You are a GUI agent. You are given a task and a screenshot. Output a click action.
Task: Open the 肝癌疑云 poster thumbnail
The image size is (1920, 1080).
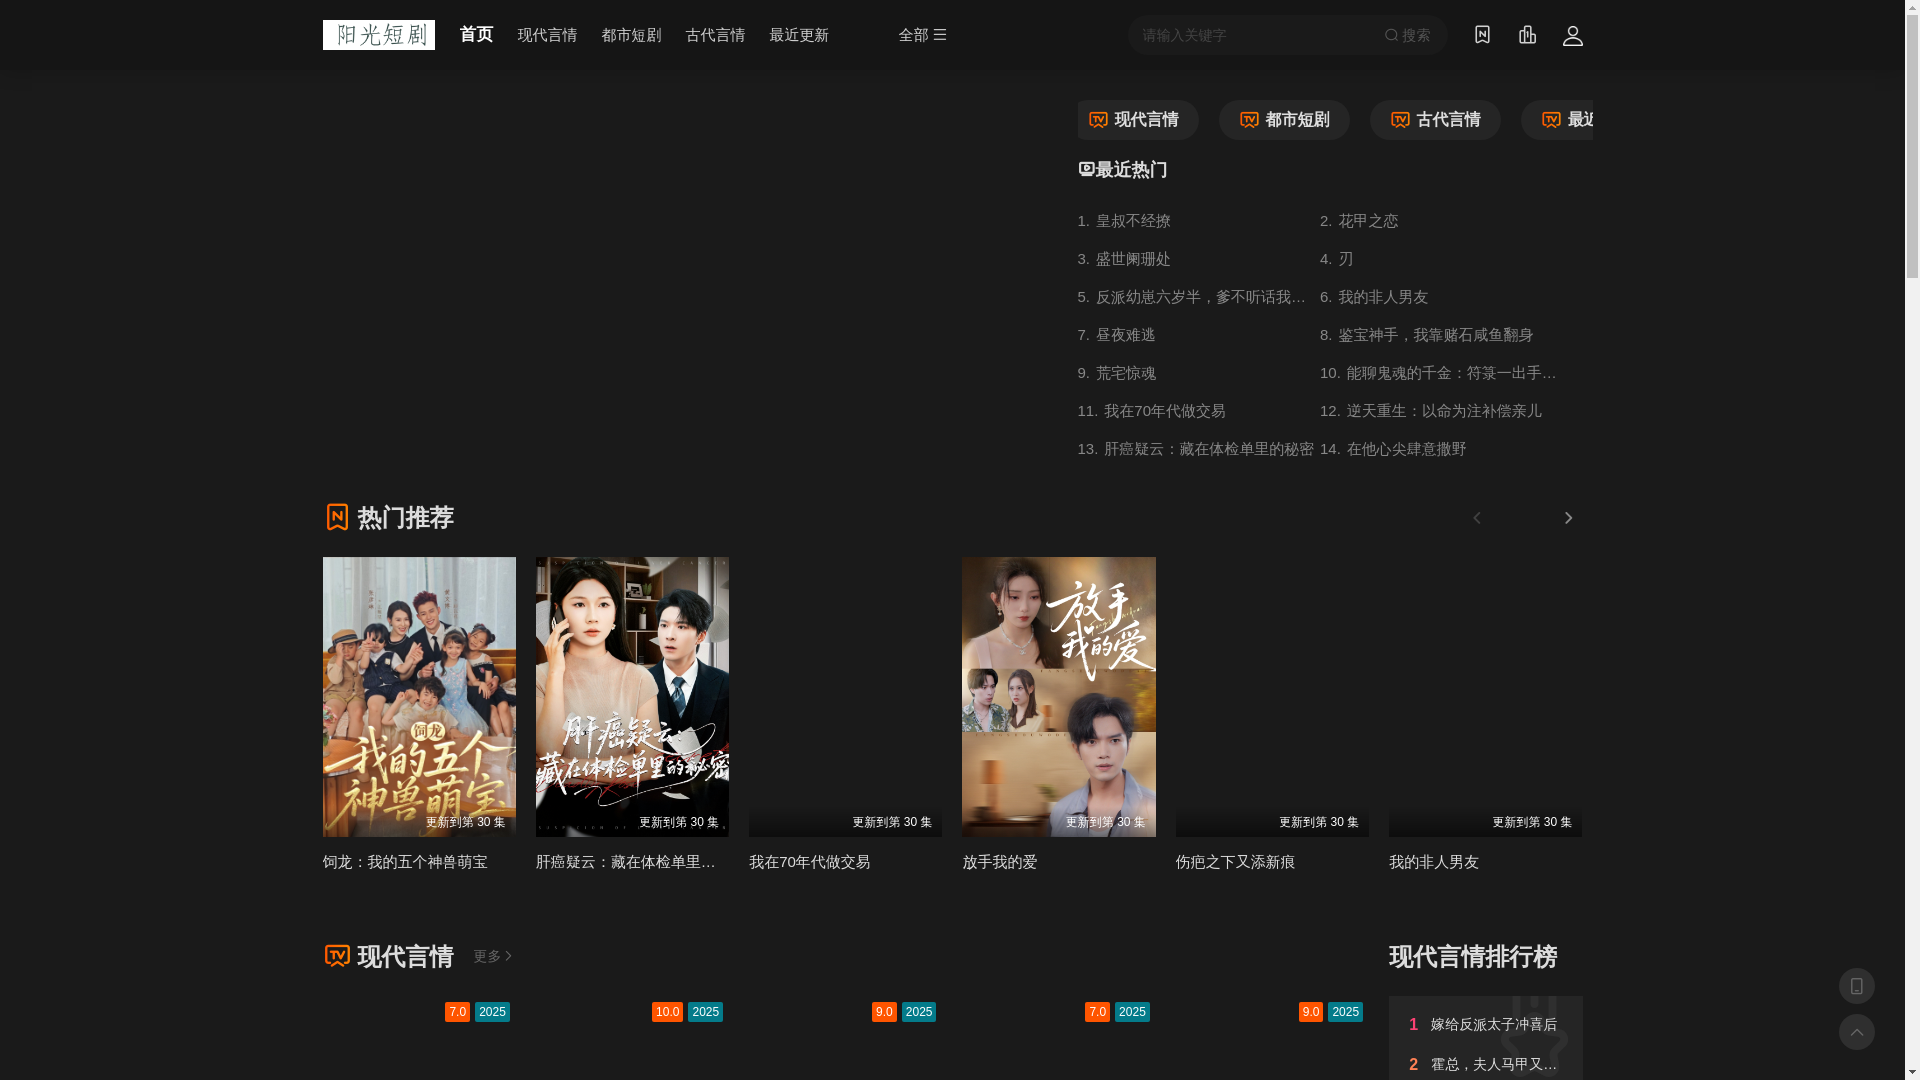pos(632,697)
